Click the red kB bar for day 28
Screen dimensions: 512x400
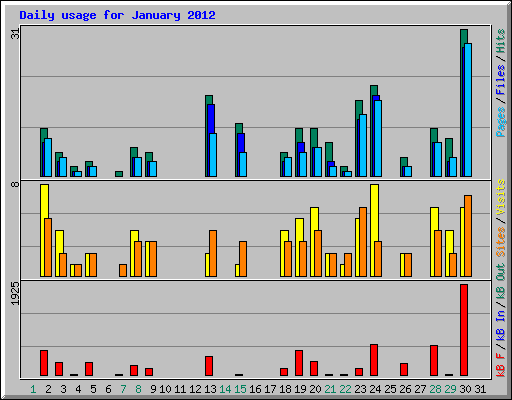pyautogui.click(x=434, y=361)
